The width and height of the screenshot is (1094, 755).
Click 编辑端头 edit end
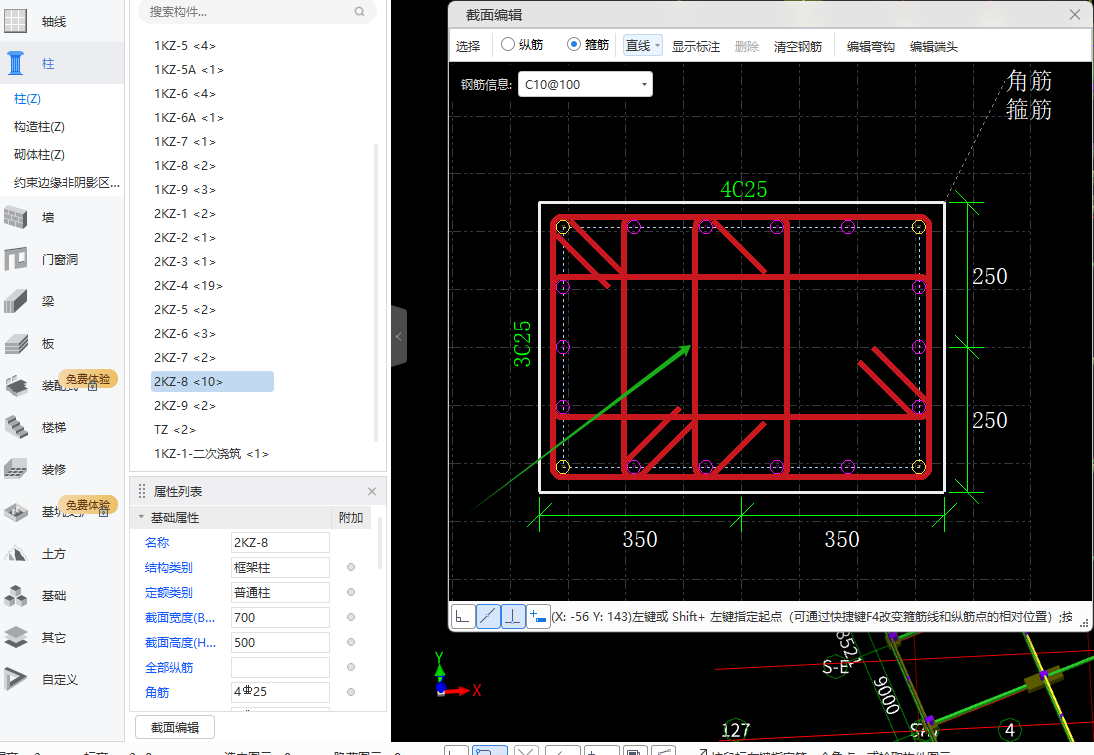[934, 47]
